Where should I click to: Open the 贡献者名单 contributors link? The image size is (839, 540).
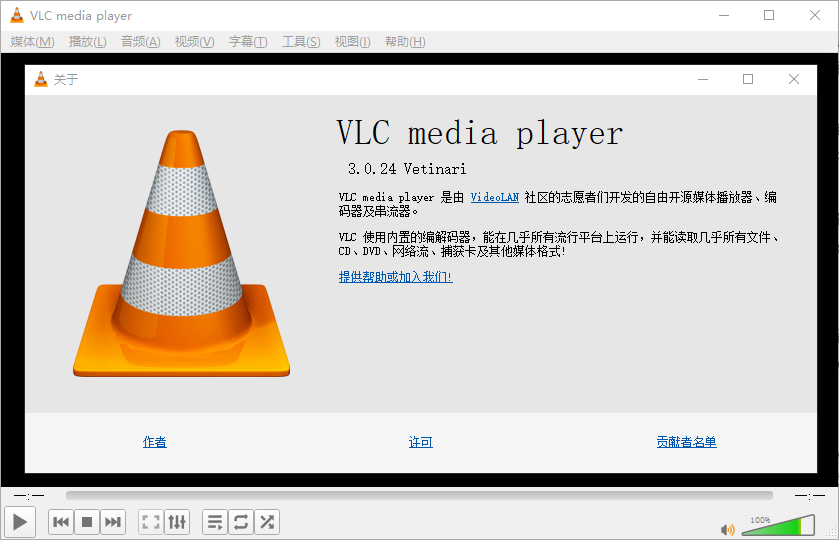tap(687, 442)
